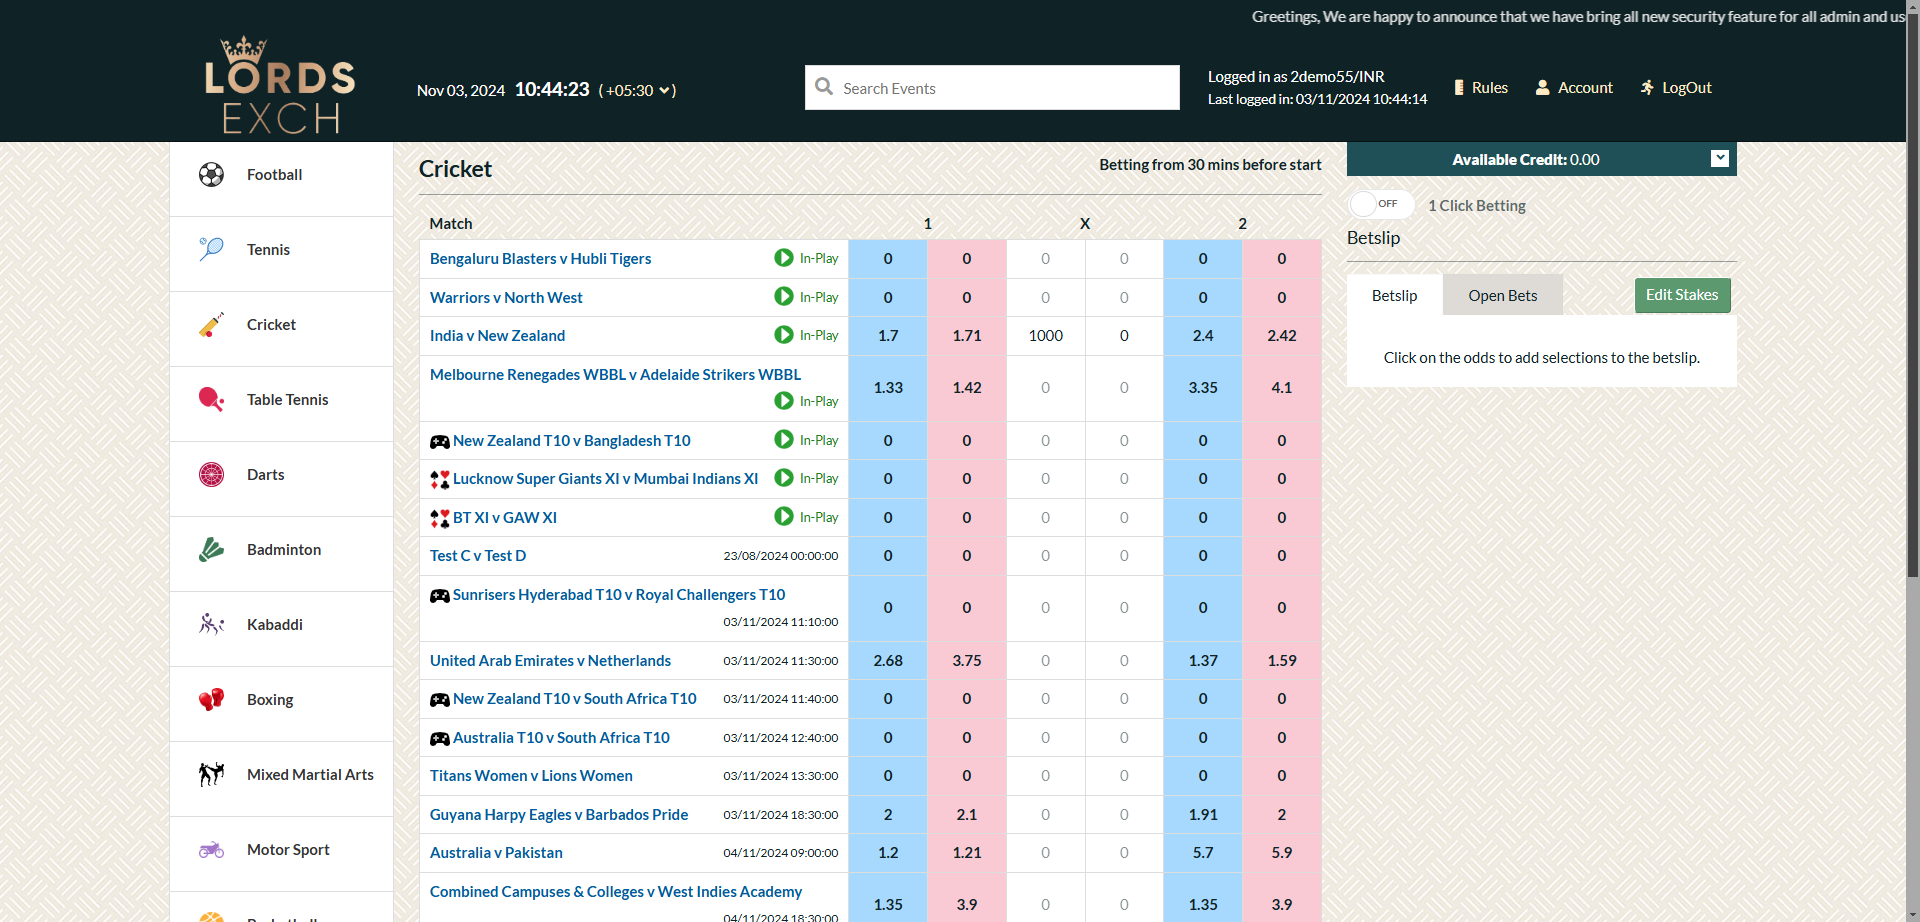
Task: Click card suits icon beside BT XI v GAW XI
Action: pyautogui.click(x=440, y=518)
